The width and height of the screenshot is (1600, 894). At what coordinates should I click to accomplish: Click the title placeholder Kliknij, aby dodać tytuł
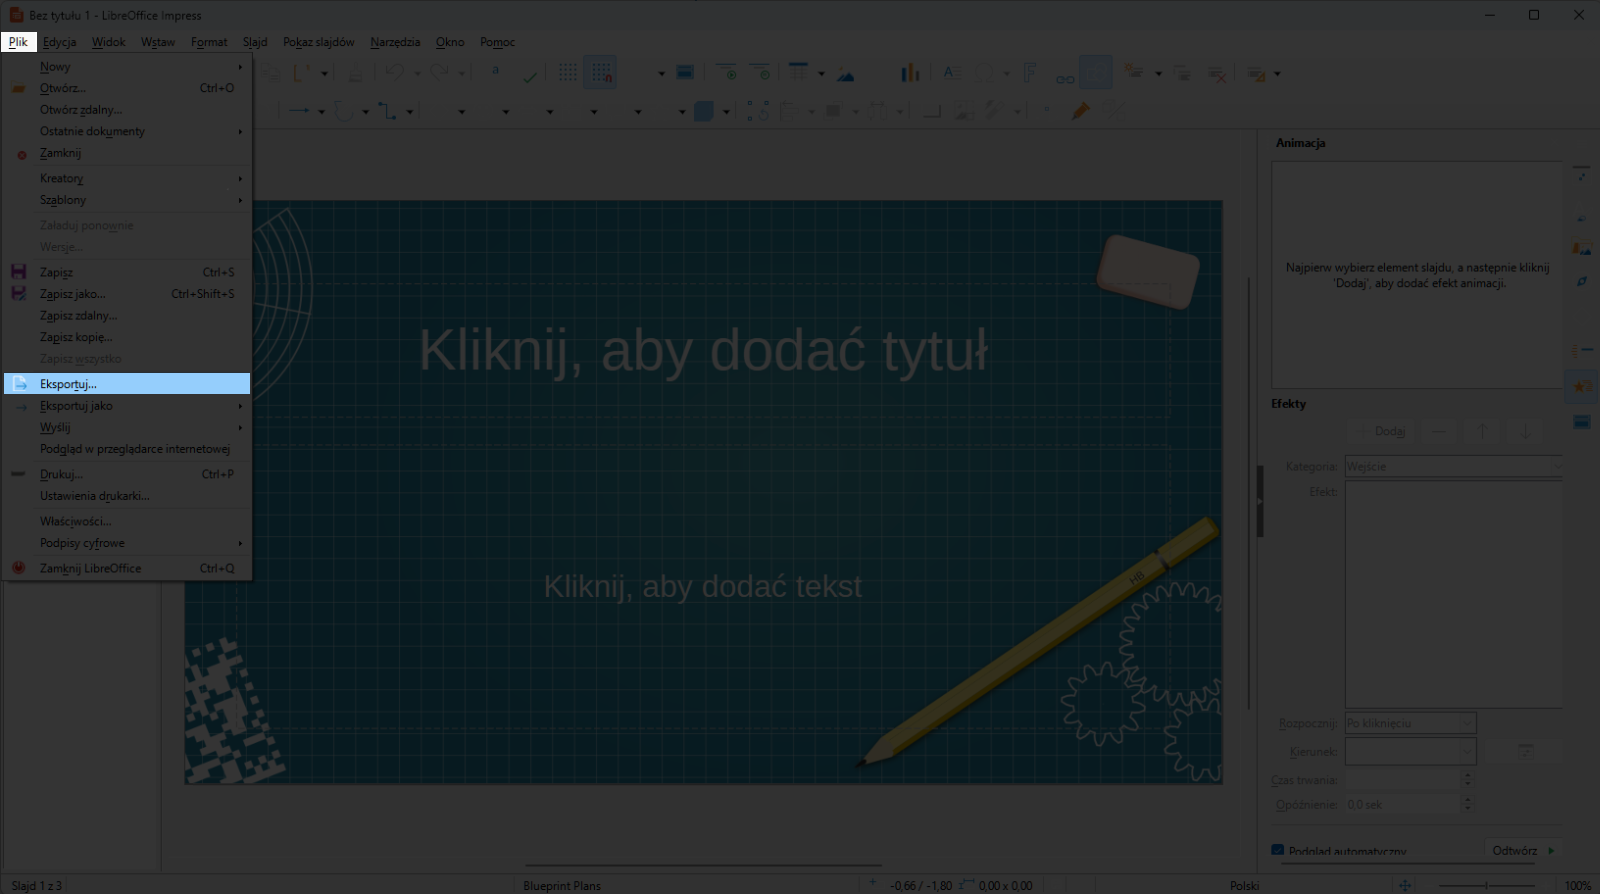703,350
